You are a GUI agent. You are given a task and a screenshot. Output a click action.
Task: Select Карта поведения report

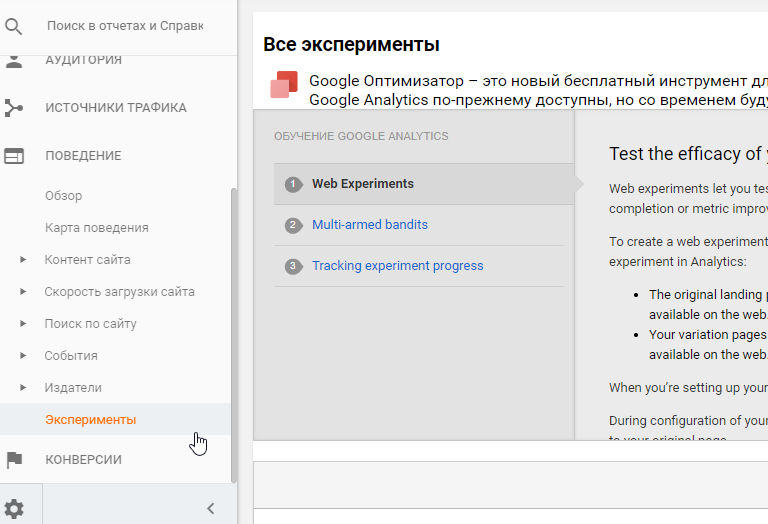point(96,228)
